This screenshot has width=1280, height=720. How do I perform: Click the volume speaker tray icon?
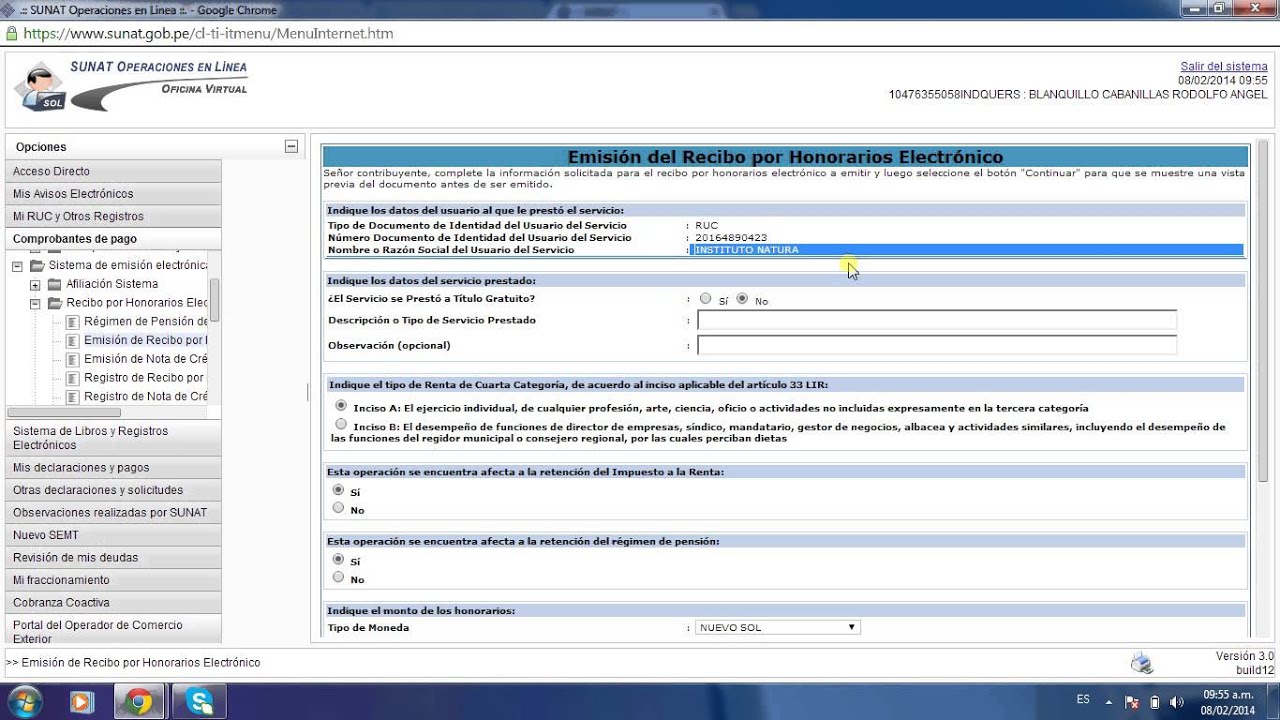pos(1176,702)
